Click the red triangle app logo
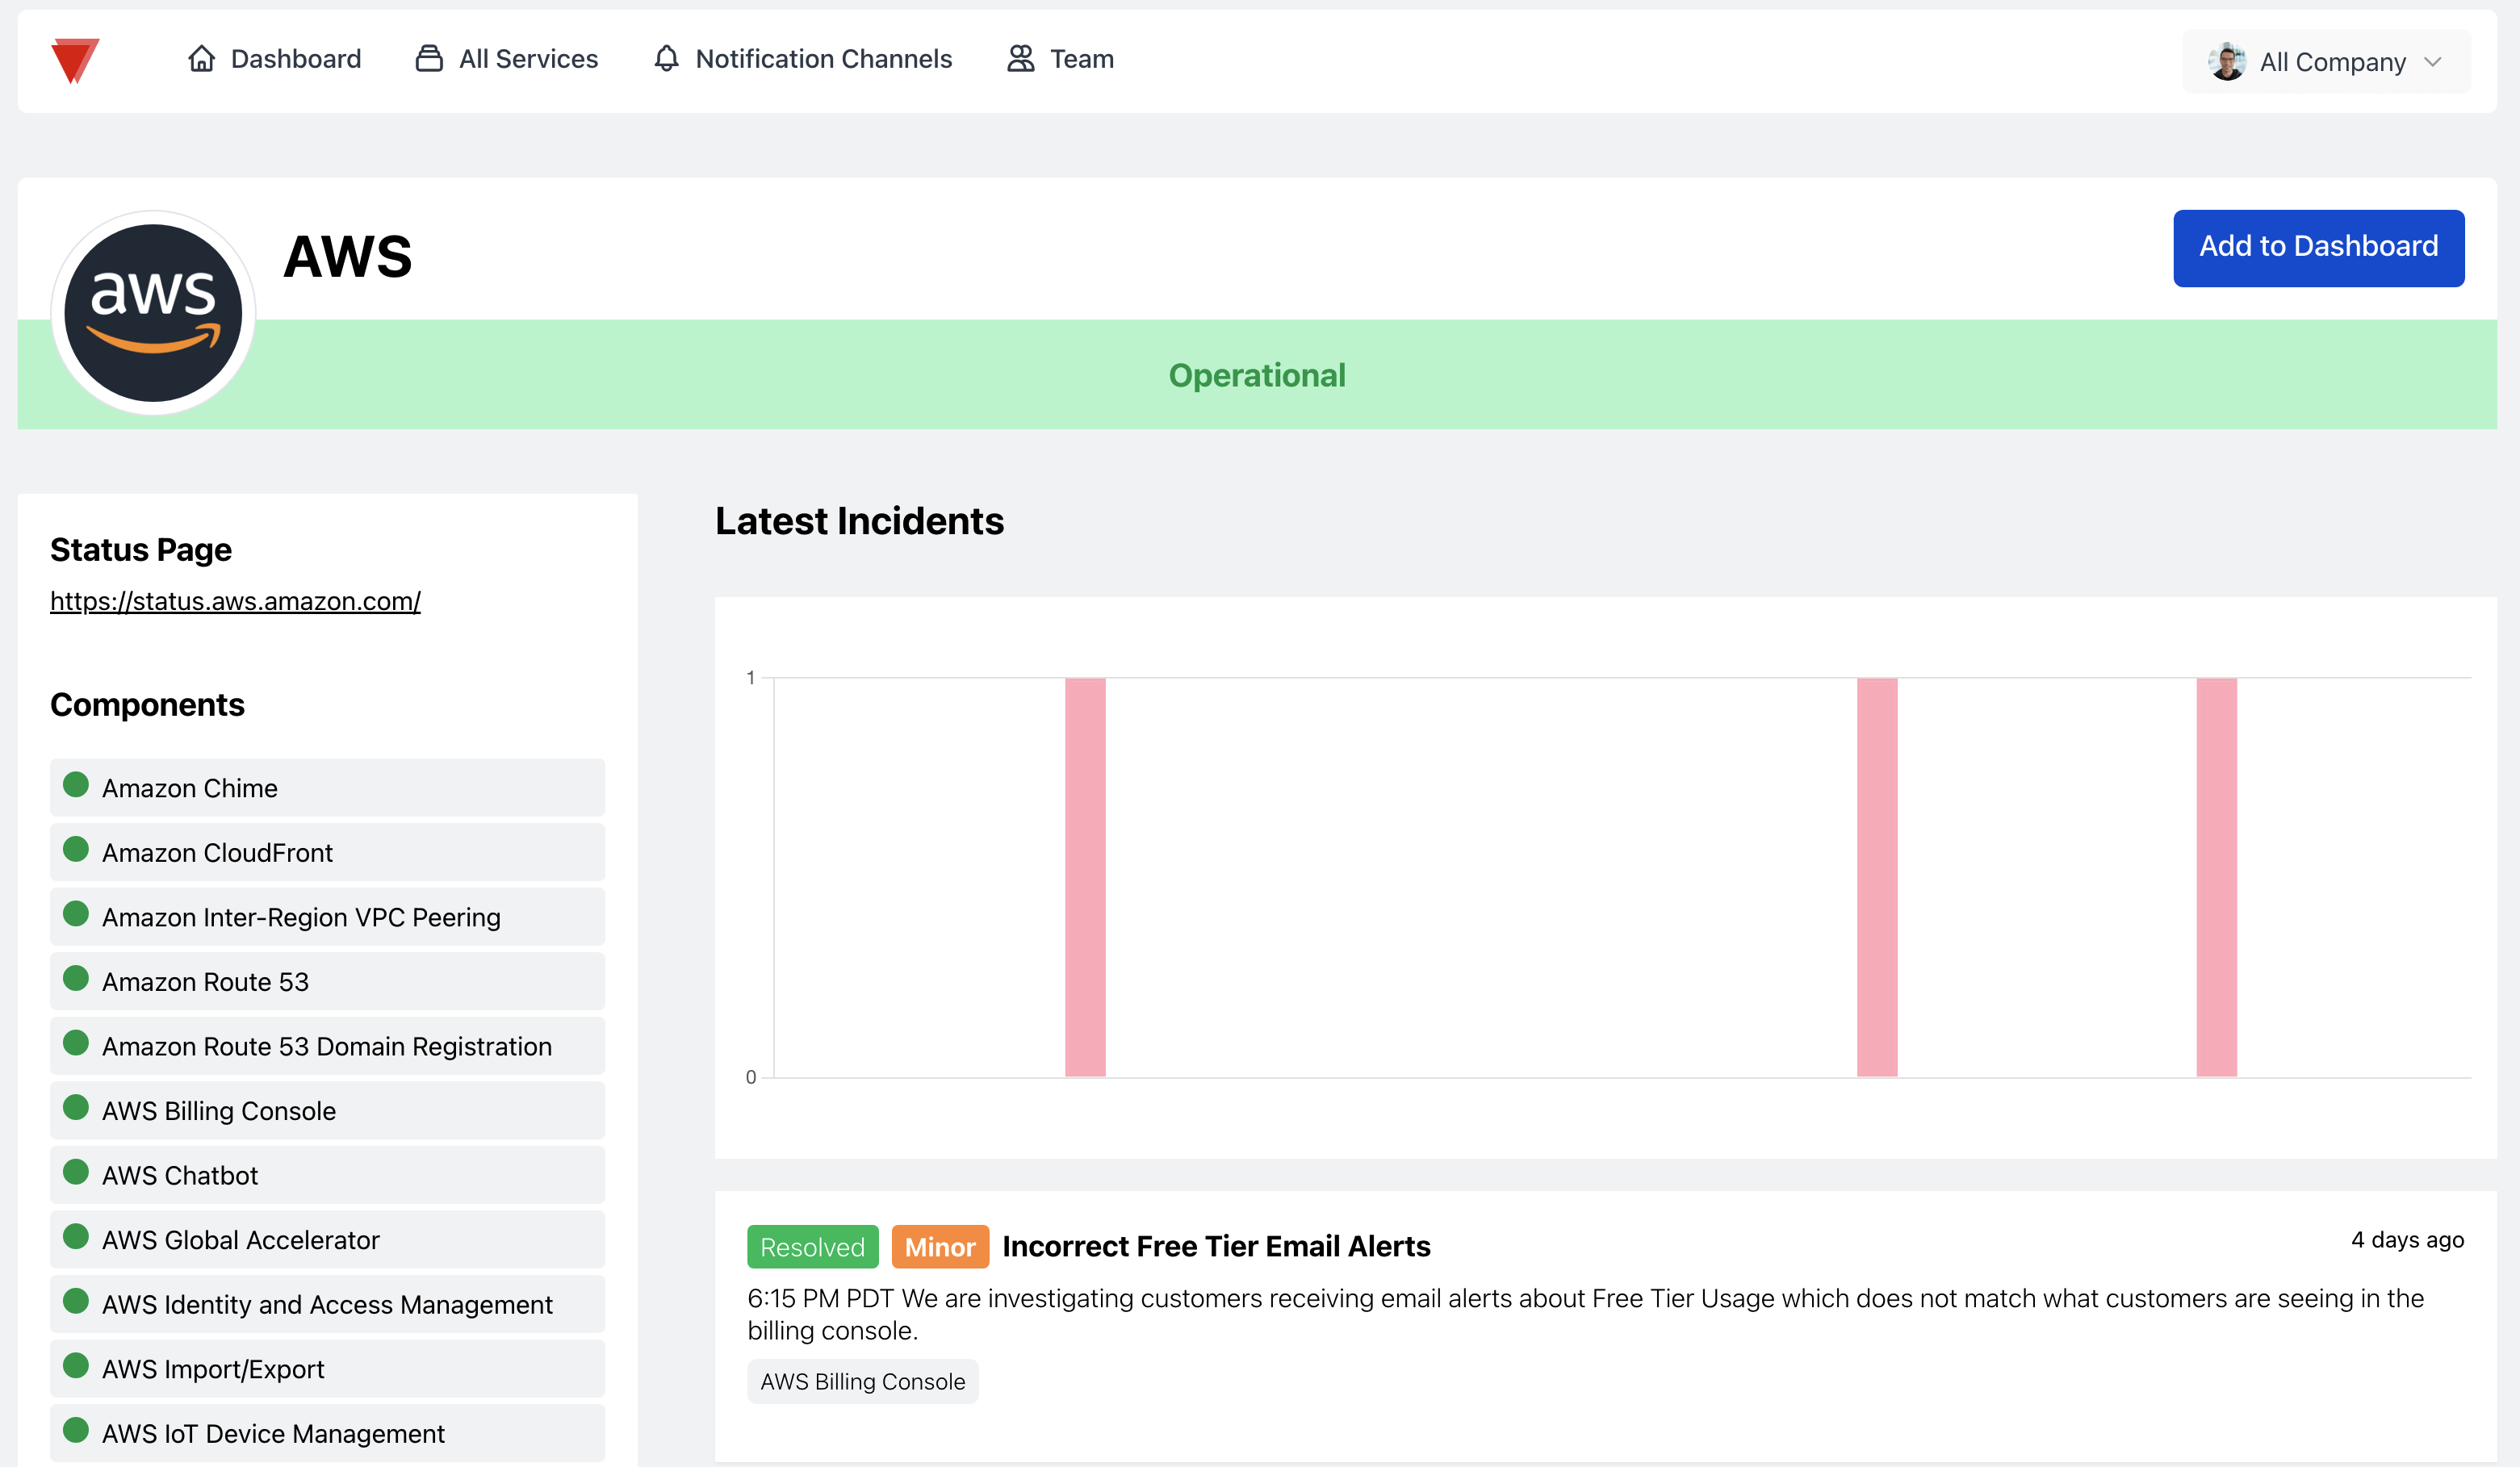Image resolution: width=2520 pixels, height=1467 pixels. click(75, 60)
